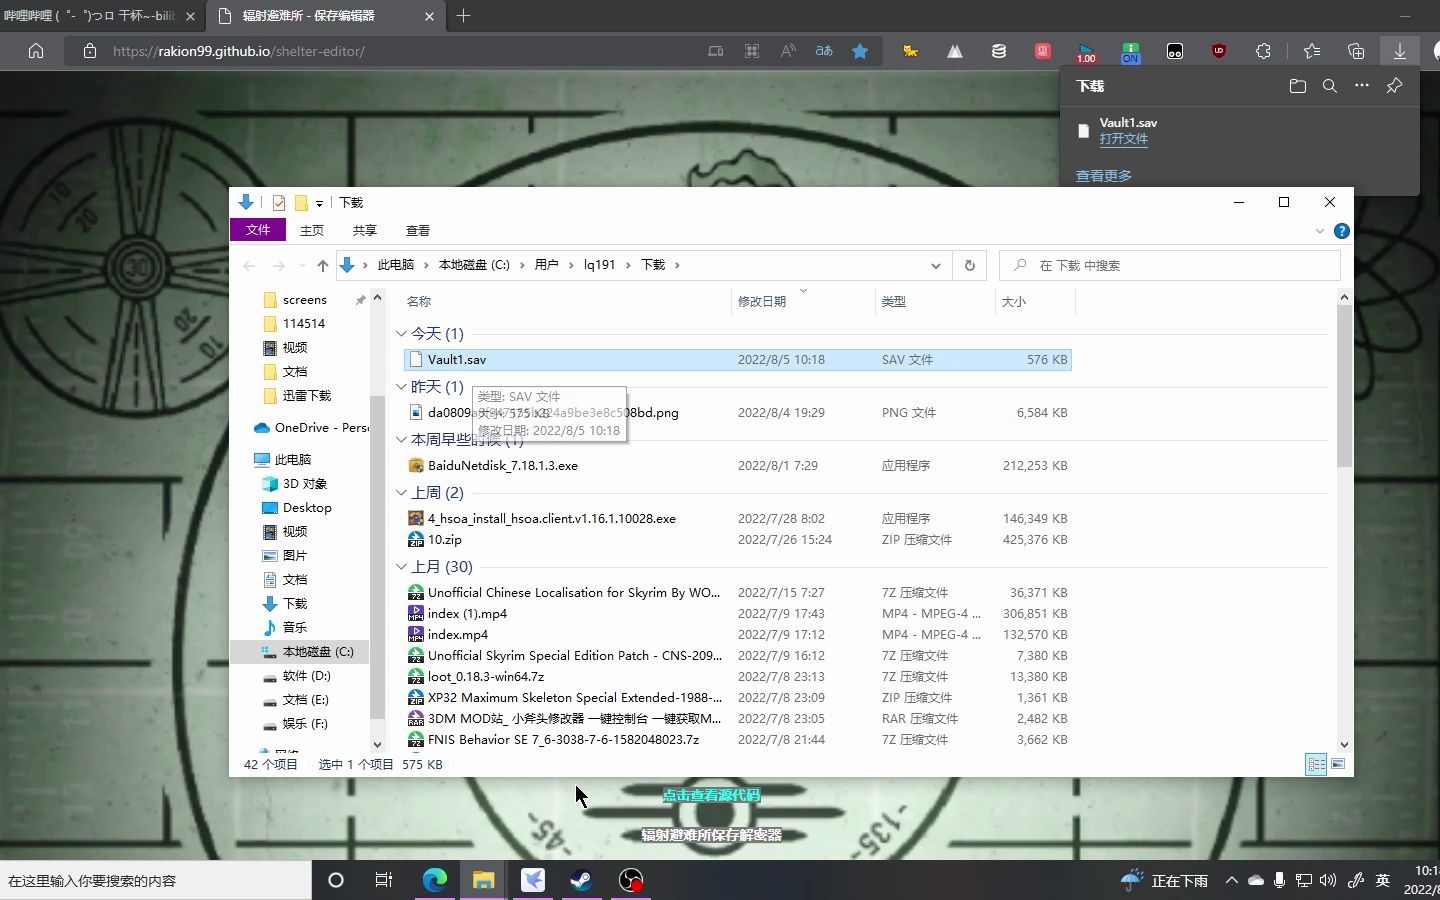1440x900 pixels.
Task: Click the Cortana circle on taskbar
Action: 336,880
